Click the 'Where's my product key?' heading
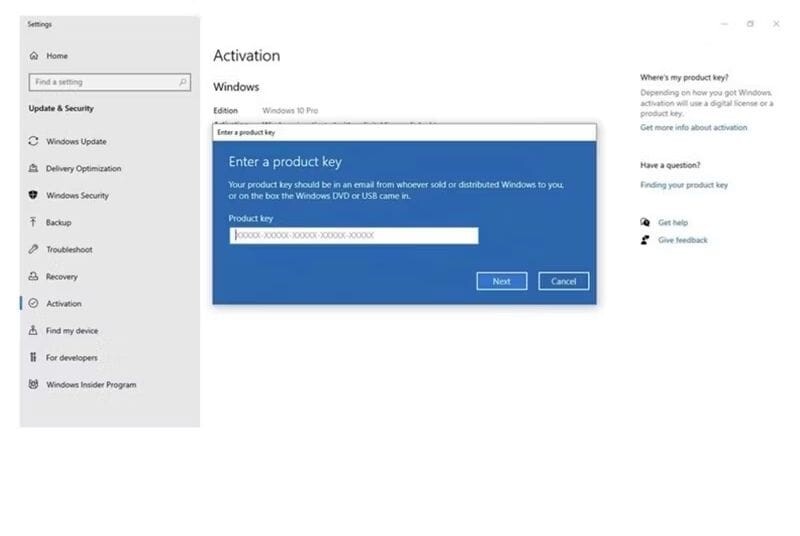Screen dimensions: 800x536 coord(684,78)
